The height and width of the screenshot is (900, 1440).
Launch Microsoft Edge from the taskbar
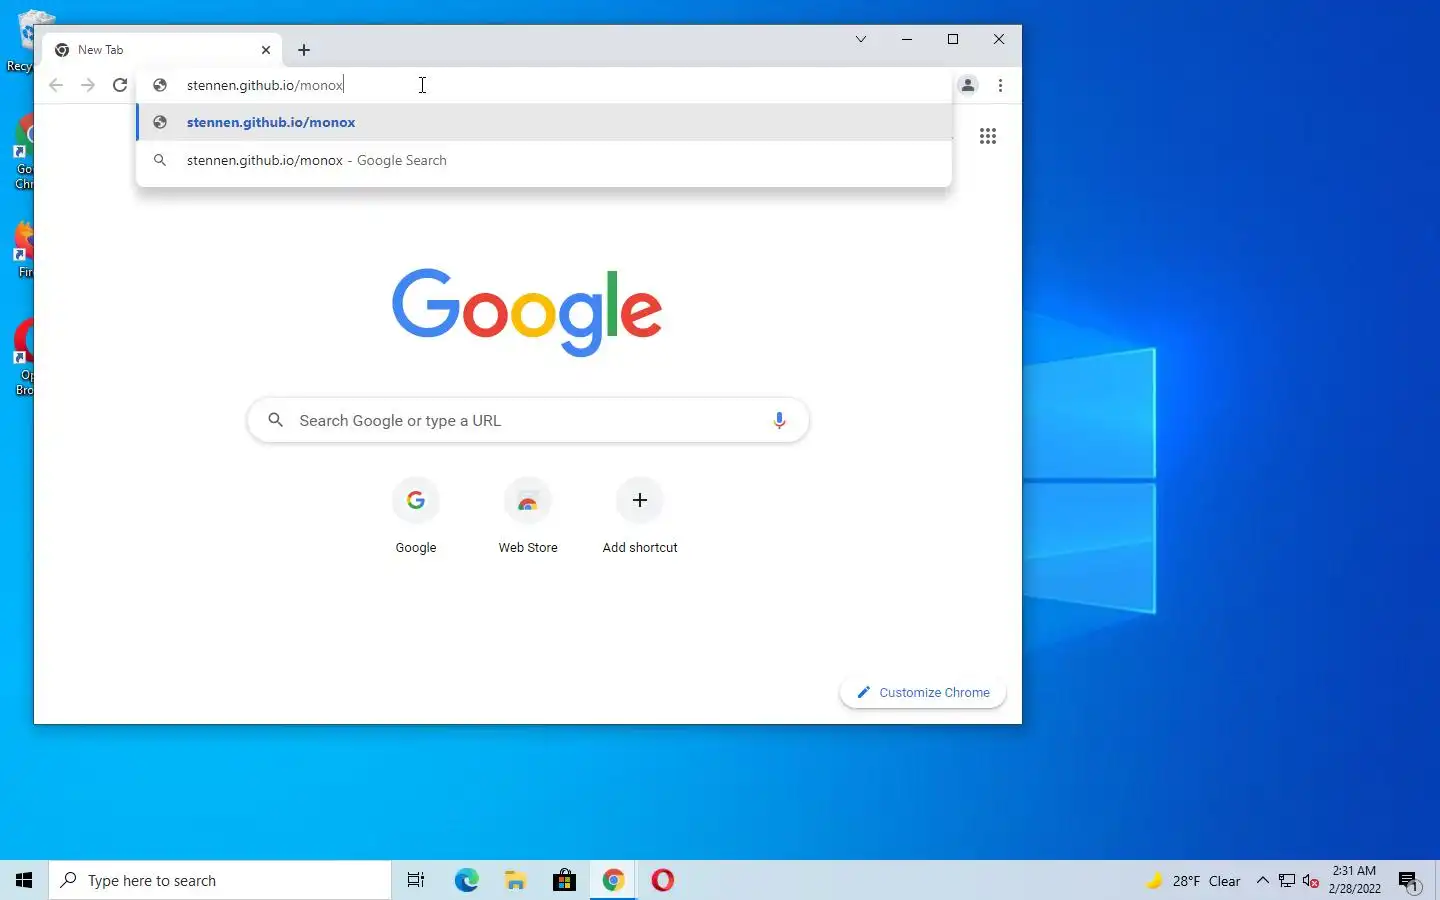pos(467,880)
